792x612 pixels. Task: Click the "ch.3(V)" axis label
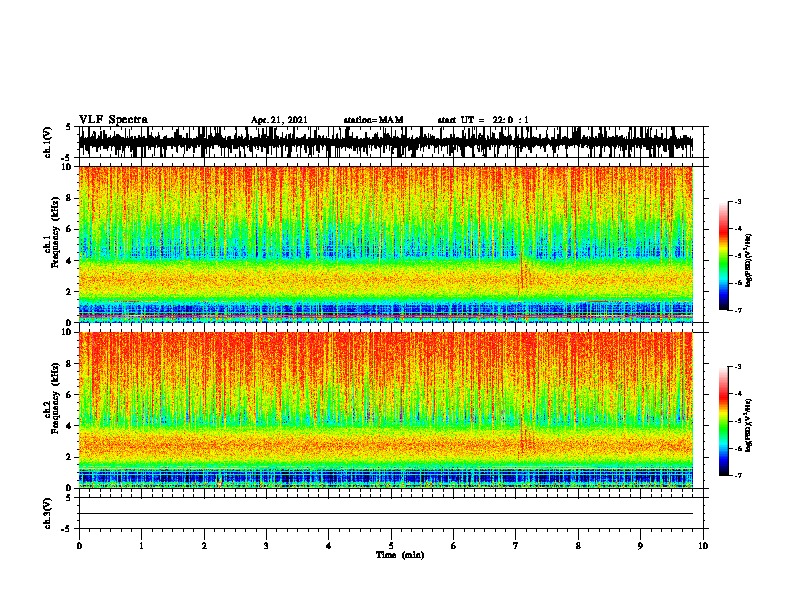pos(48,513)
